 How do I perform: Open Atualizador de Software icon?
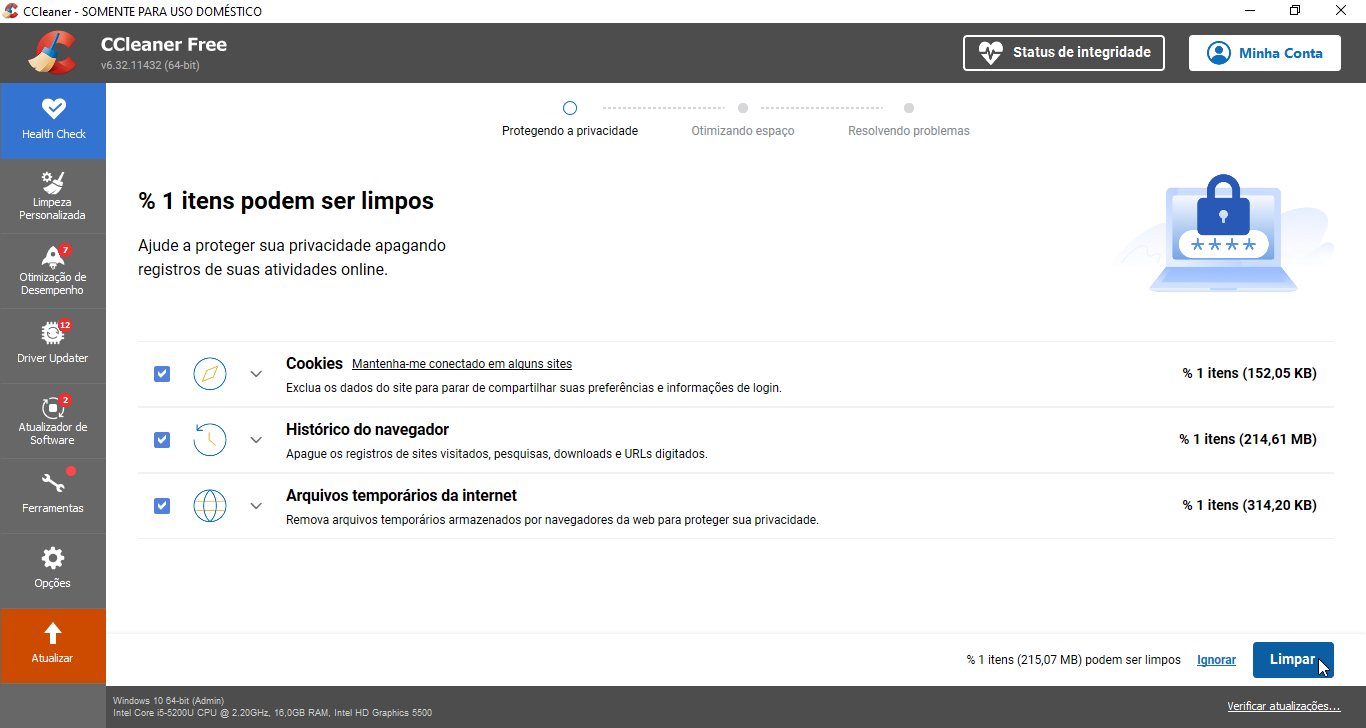(x=53, y=408)
